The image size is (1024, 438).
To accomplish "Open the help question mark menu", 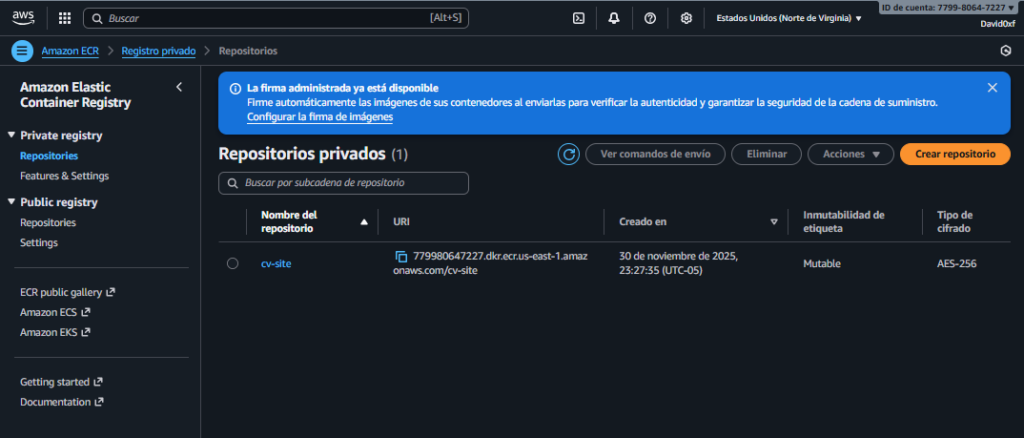I will click(649, 18).
